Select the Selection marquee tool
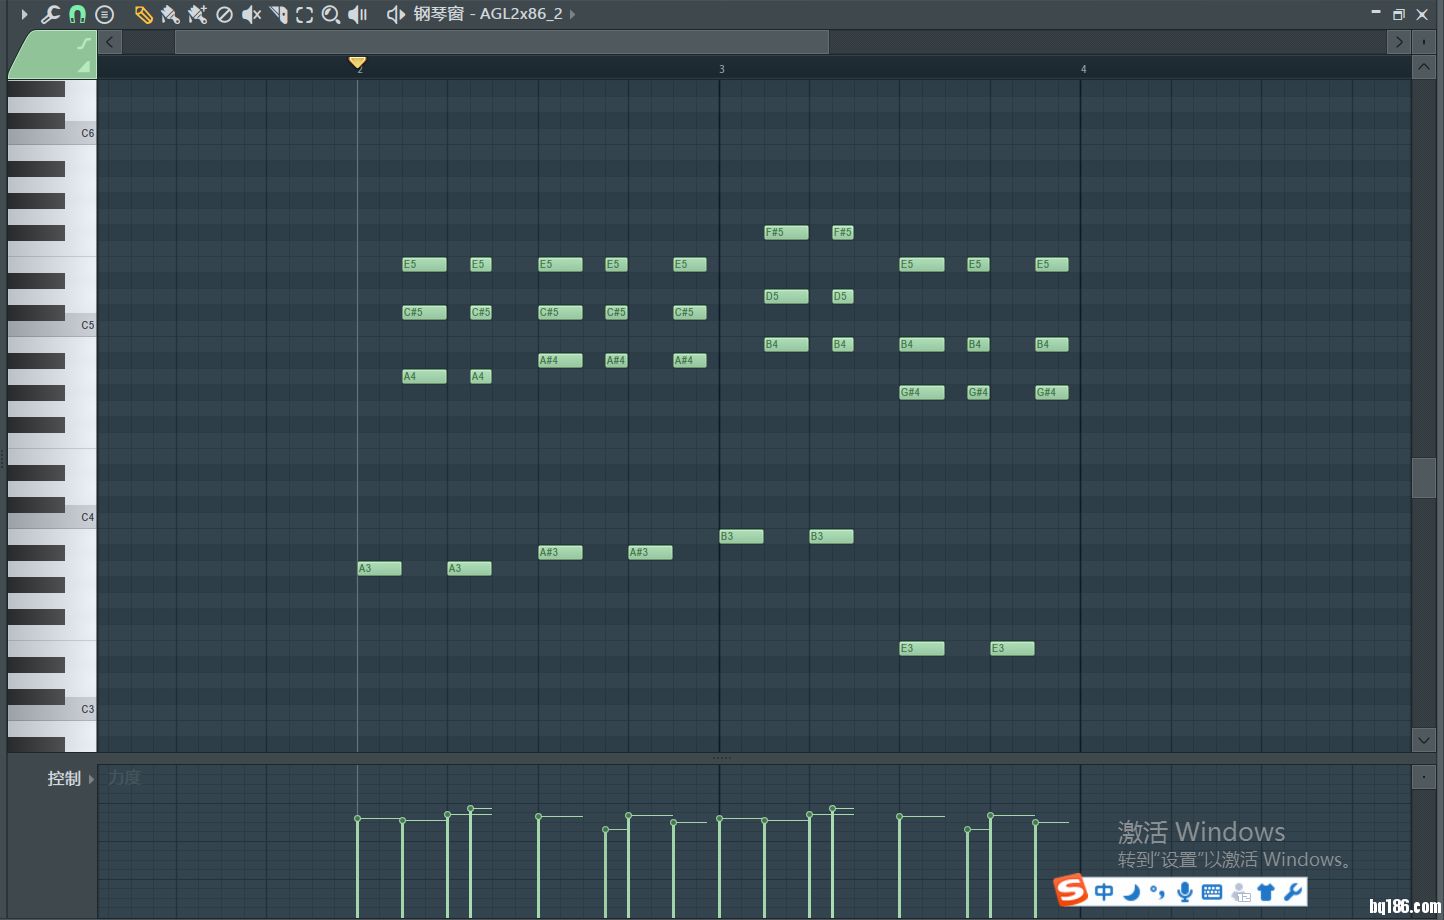The height and width of the screenshot is (920, 1444). [305, 14]
